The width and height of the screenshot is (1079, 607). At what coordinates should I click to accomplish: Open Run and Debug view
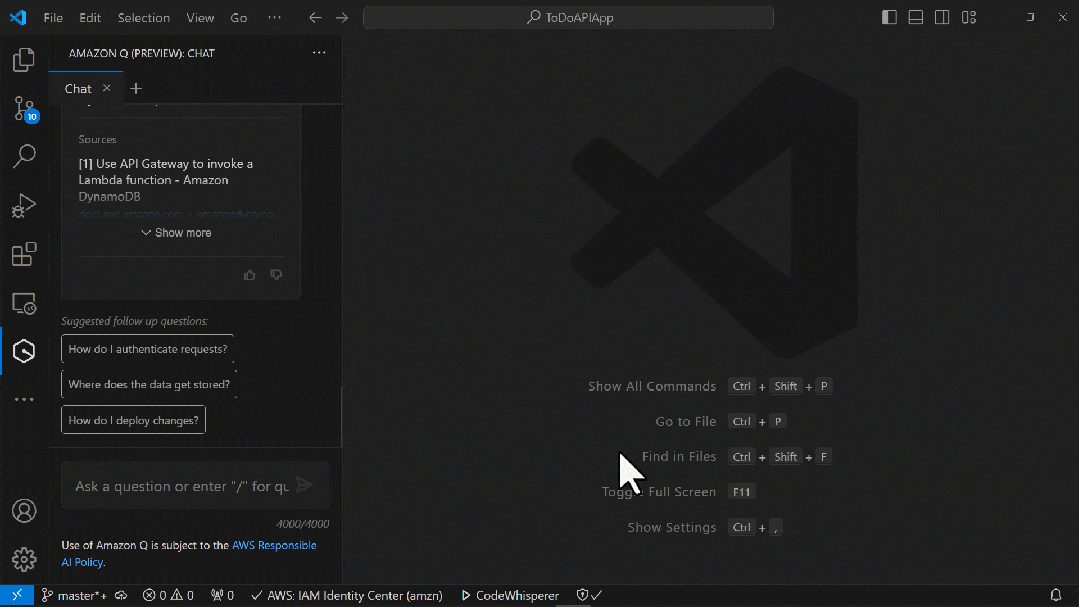(x=24, y=205)
